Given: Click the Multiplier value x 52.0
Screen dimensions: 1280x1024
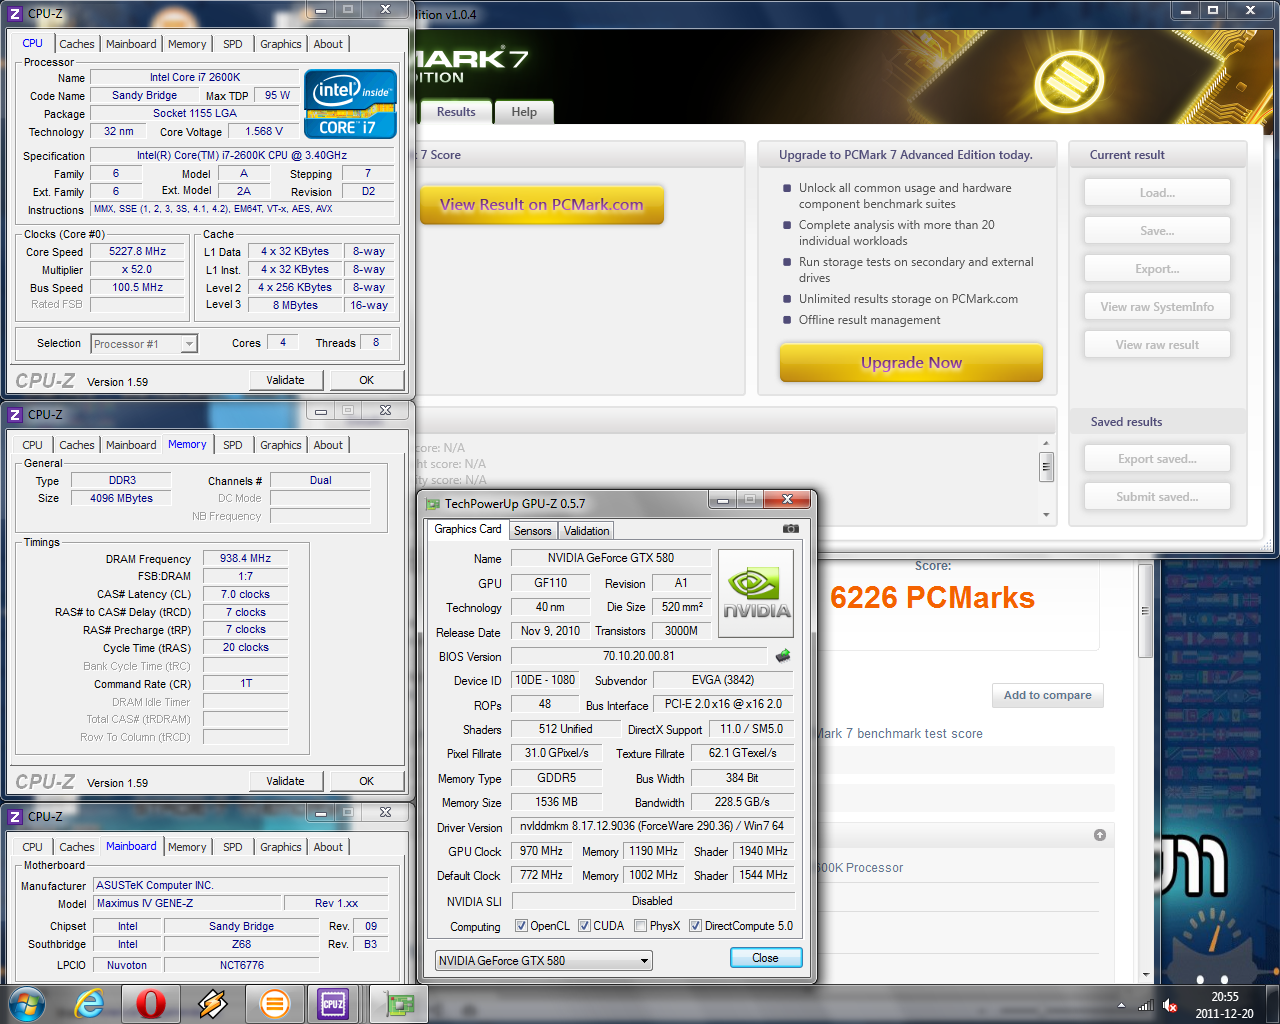Looking at the screenshot, I should coord(138,270).
